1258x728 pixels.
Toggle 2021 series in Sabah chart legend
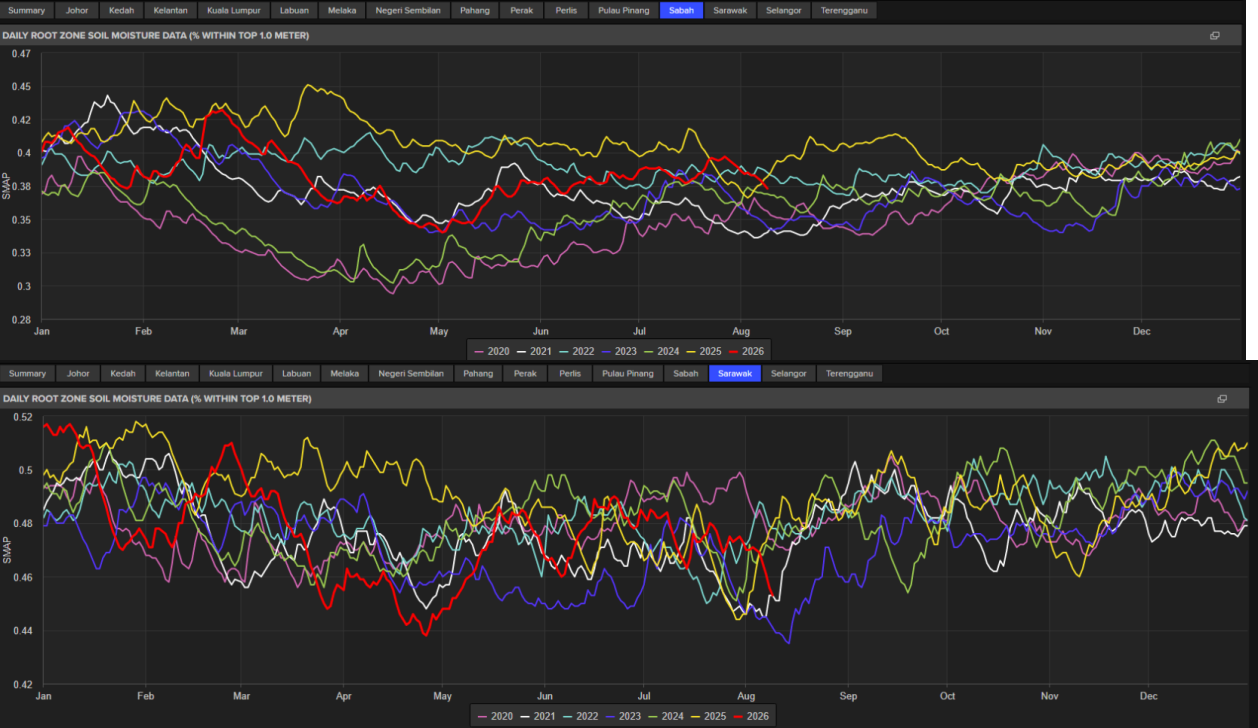coord(533,352)
